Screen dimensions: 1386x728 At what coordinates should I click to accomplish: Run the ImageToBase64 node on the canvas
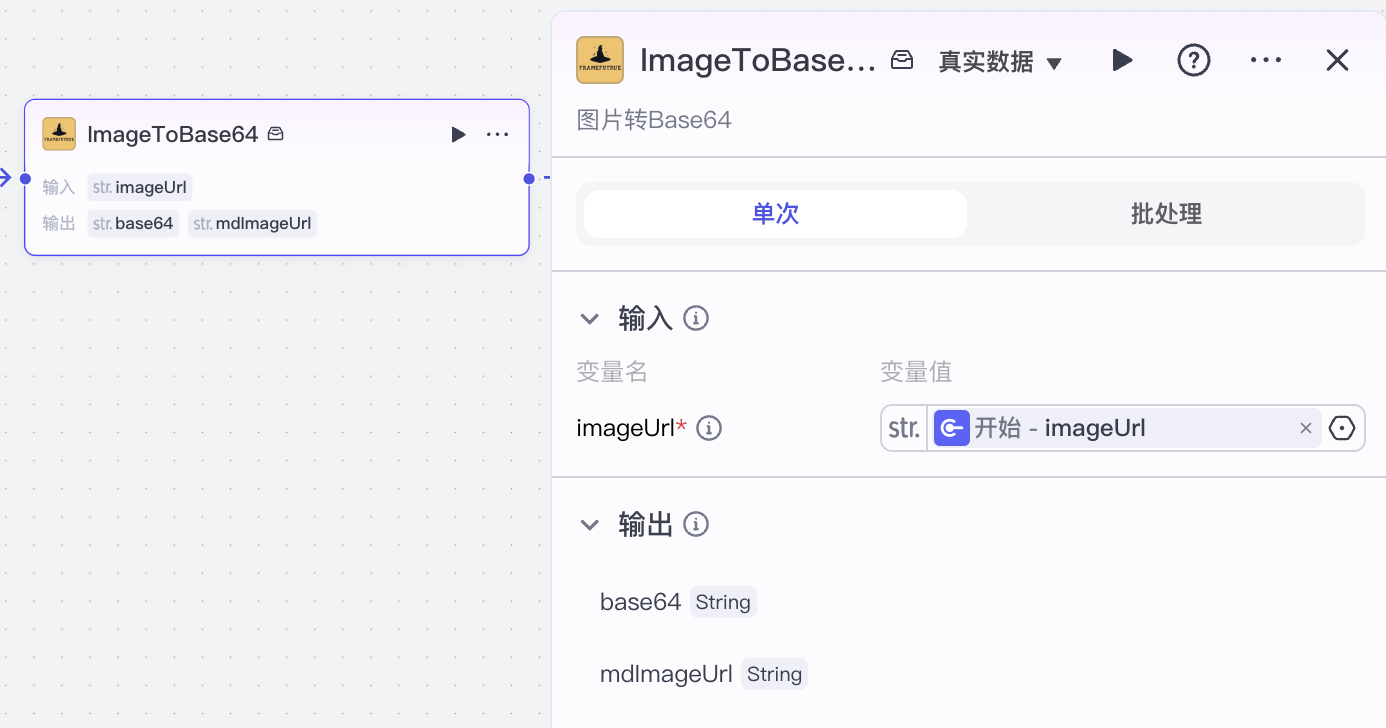458,134
